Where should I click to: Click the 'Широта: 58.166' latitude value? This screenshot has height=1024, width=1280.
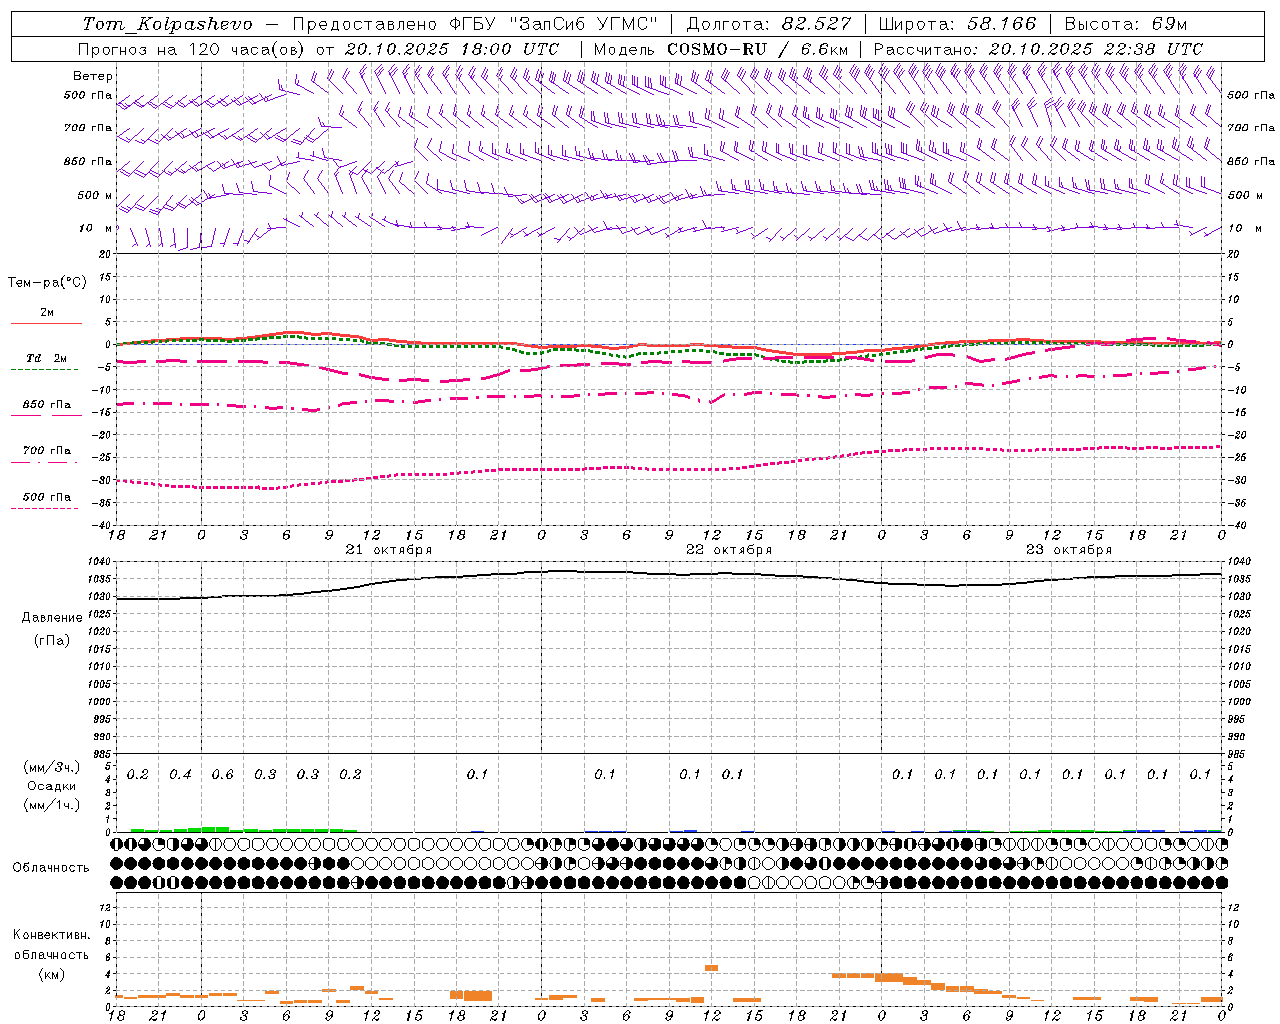coord(958,24)
